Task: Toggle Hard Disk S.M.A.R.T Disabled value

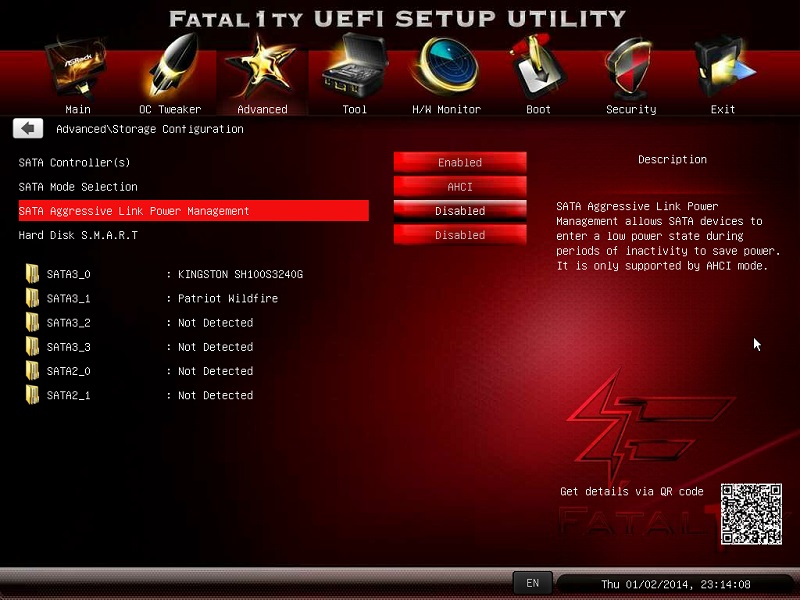Action: 460,235
